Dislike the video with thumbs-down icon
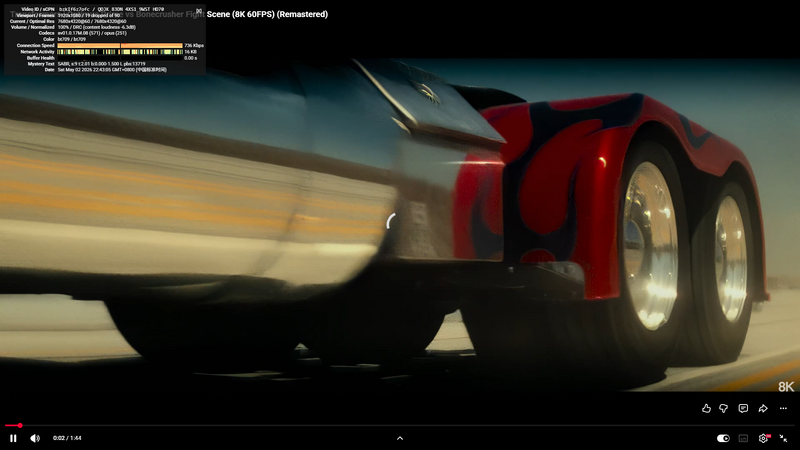800x450 pixels. (x=723, y=408)
